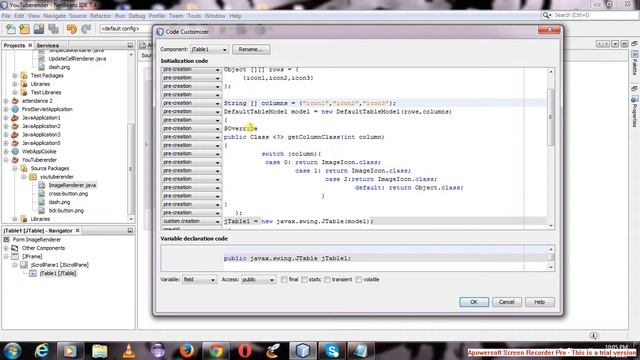Select the ImageRenderer.java file icon
The height and width of the screenshot is (360, 640).
(x=42, y=185)
